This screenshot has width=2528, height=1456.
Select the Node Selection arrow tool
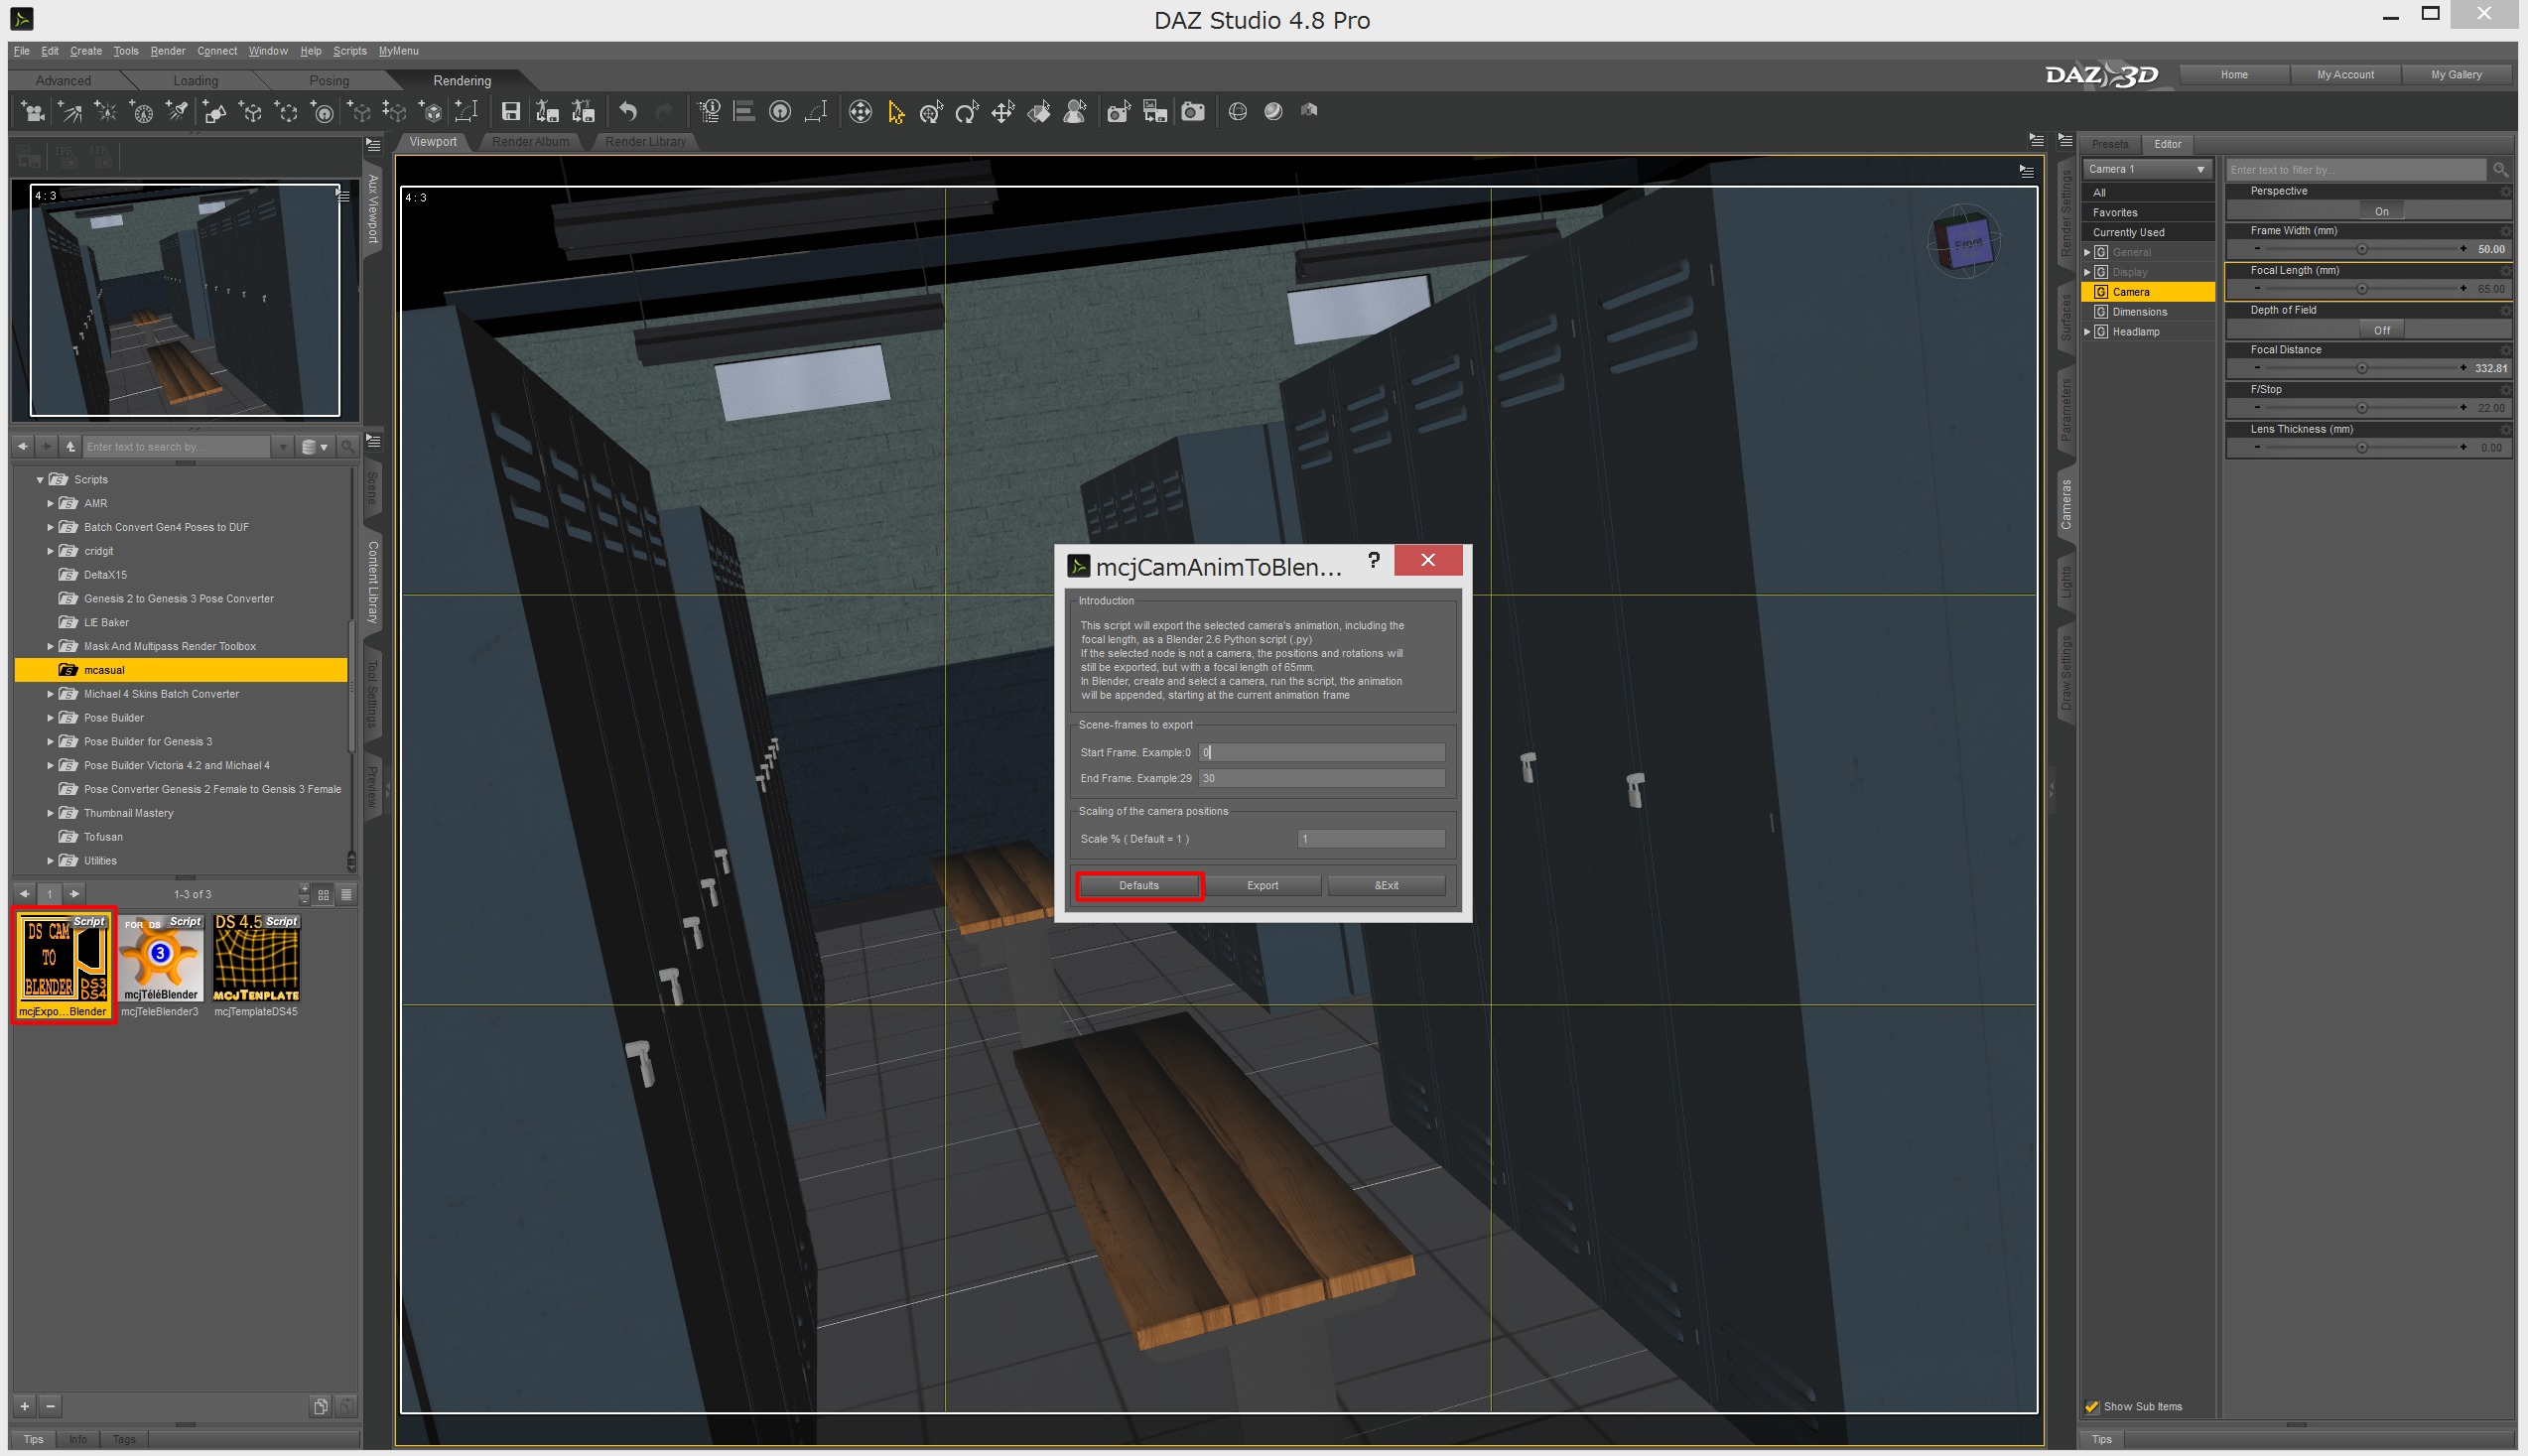click(896, 112)
